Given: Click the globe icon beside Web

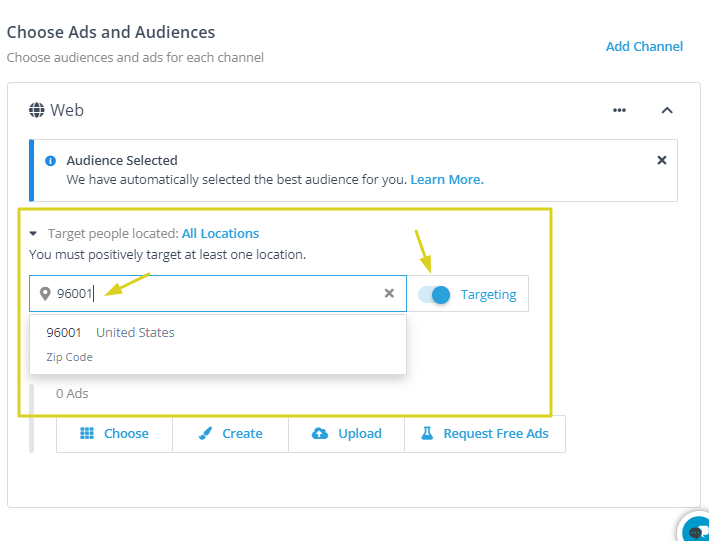Looking at the screenshot, I should pos(37,110).
